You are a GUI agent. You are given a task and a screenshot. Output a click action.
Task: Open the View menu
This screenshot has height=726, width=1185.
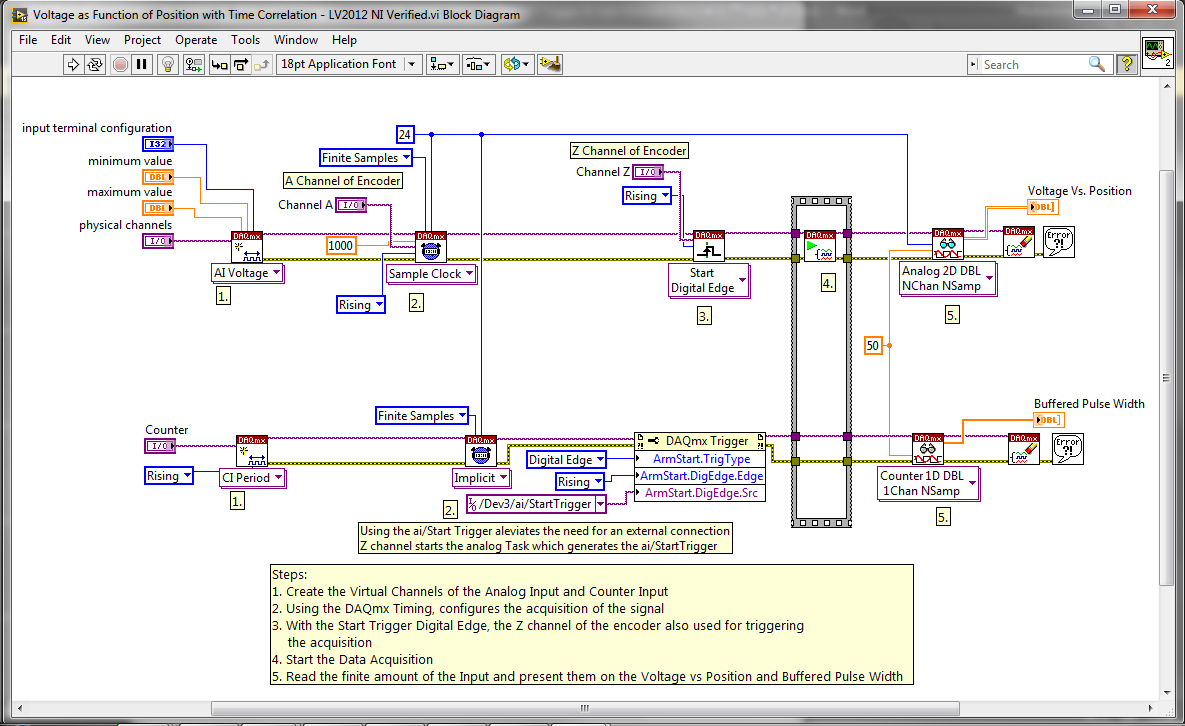point(97,40)
